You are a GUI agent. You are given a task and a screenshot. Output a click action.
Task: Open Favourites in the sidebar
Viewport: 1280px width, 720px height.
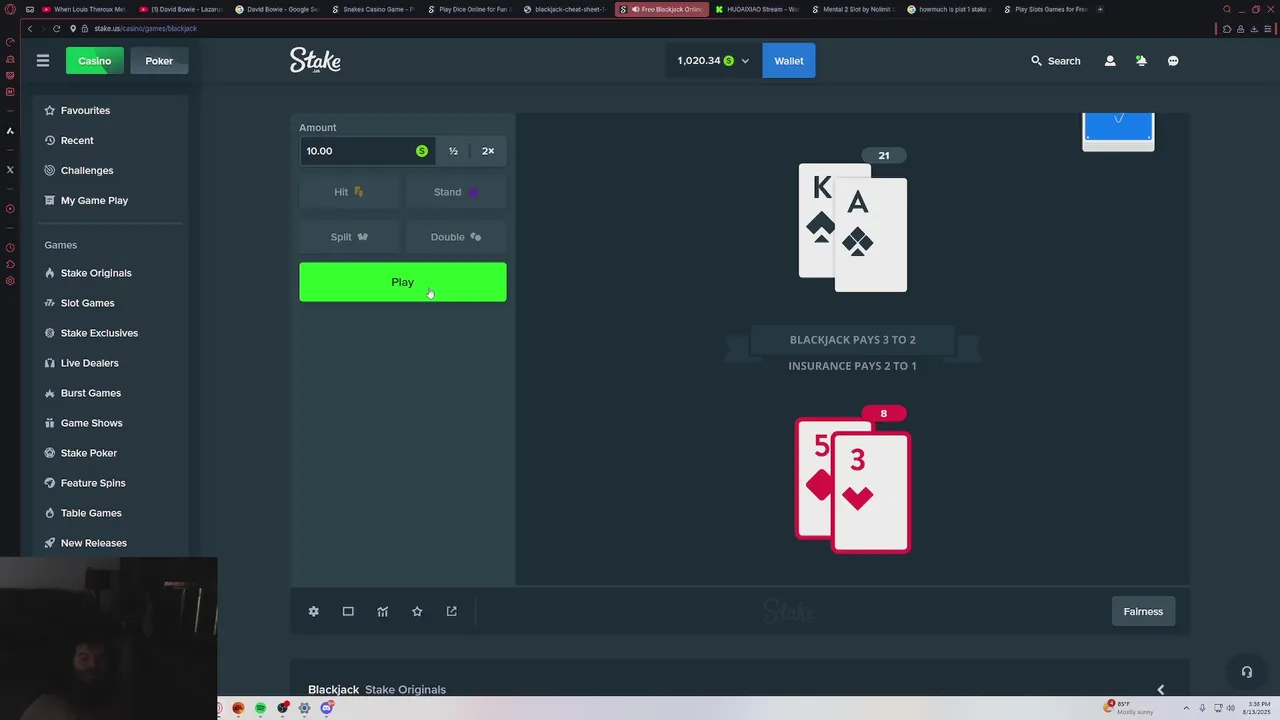(110, 110)
